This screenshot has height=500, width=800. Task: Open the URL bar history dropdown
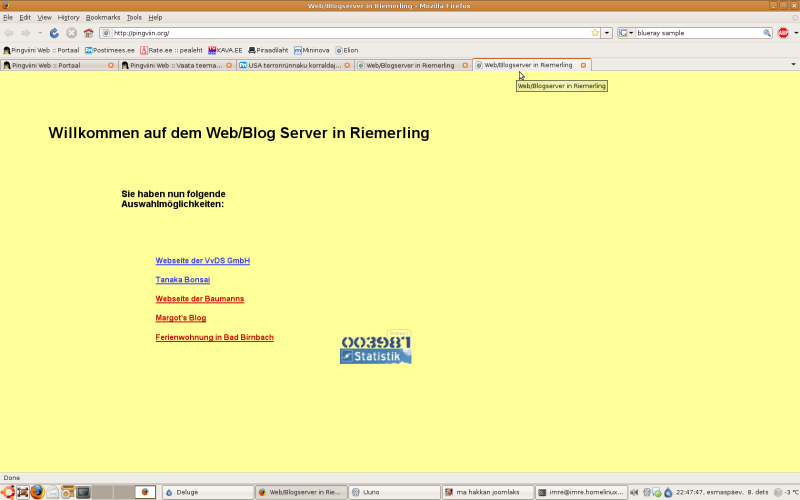pos(607,33)
